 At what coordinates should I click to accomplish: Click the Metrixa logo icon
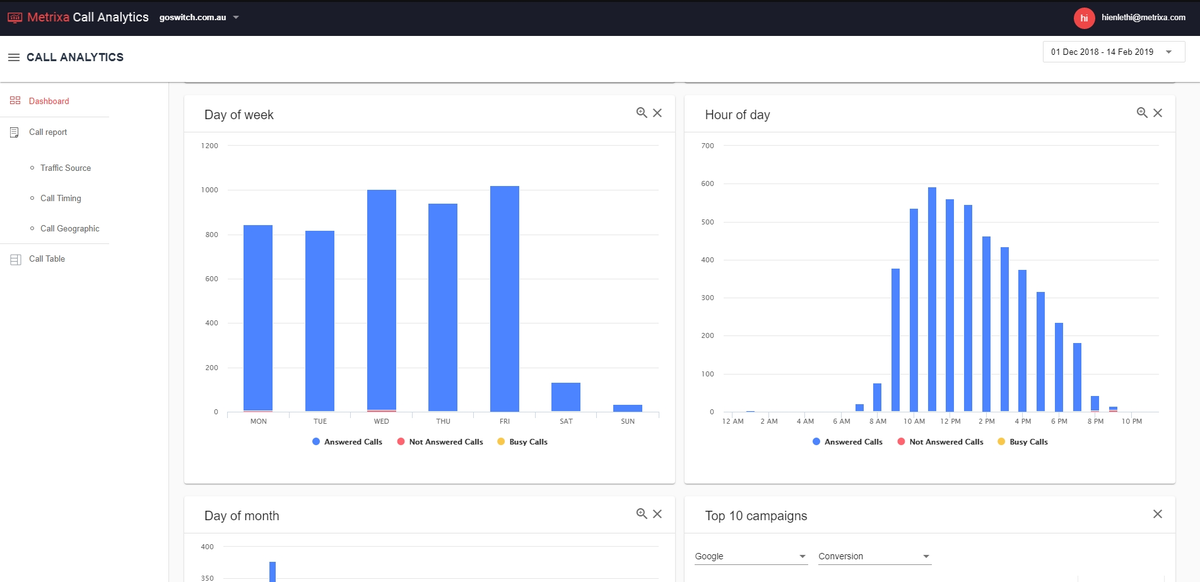click(x=15, y=18)
